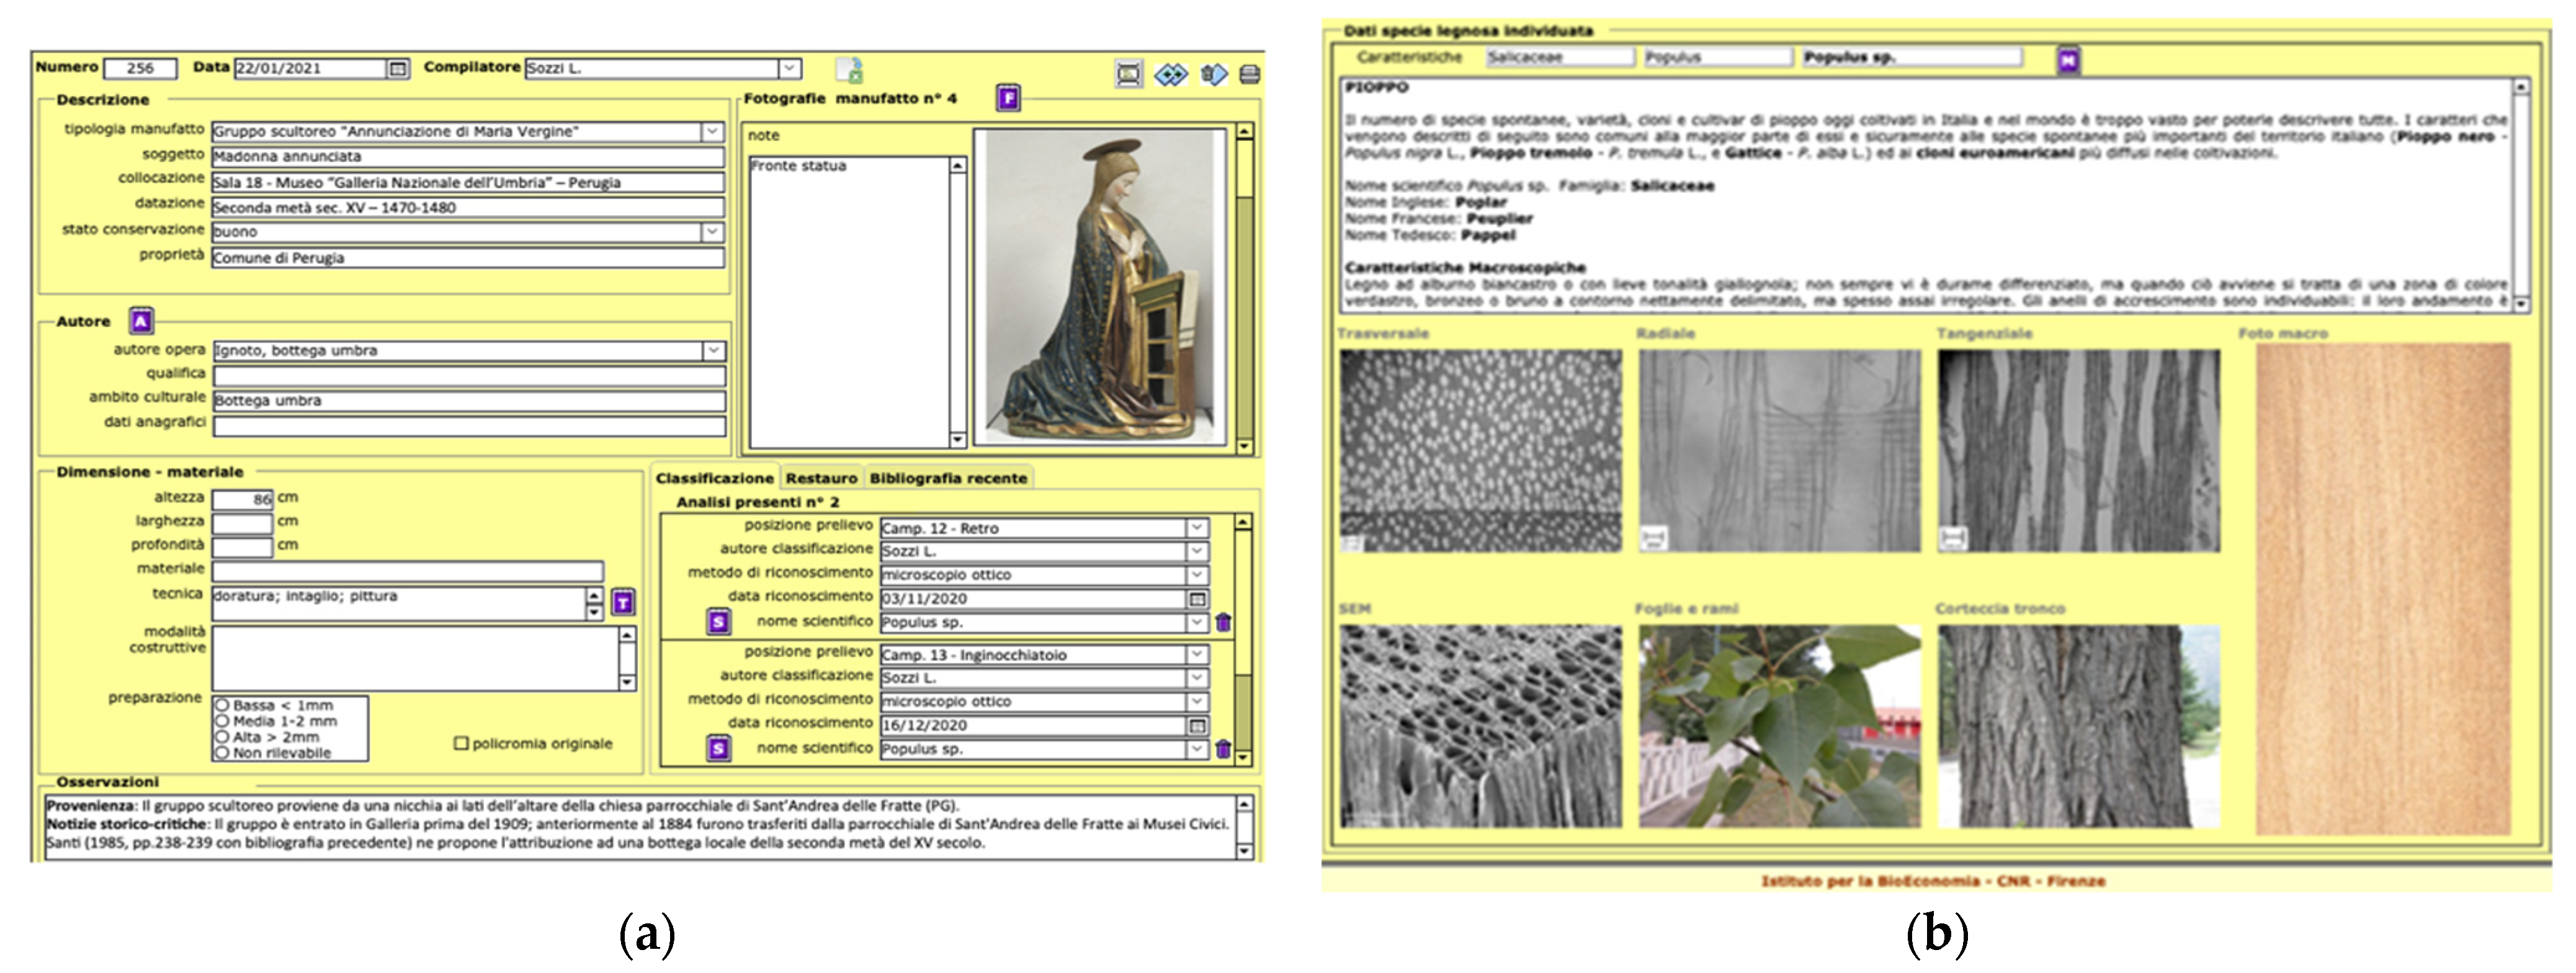
Task: Select the 'Non rilevabile' radio option
Action: pos(223,753)
